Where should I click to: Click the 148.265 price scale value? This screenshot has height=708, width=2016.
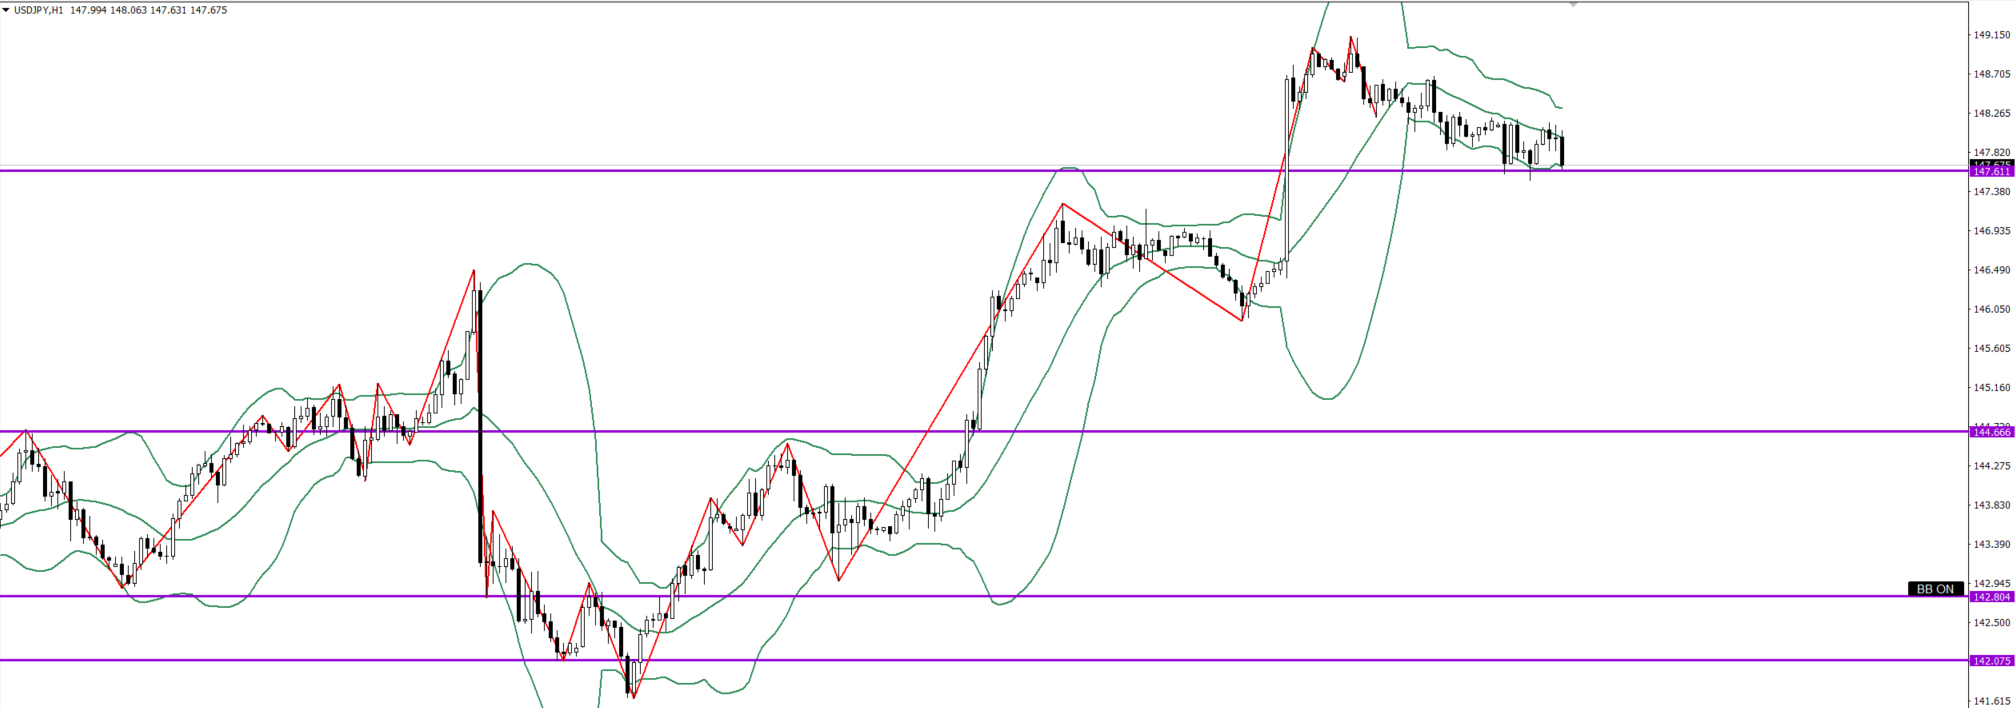pos(1991,113)
